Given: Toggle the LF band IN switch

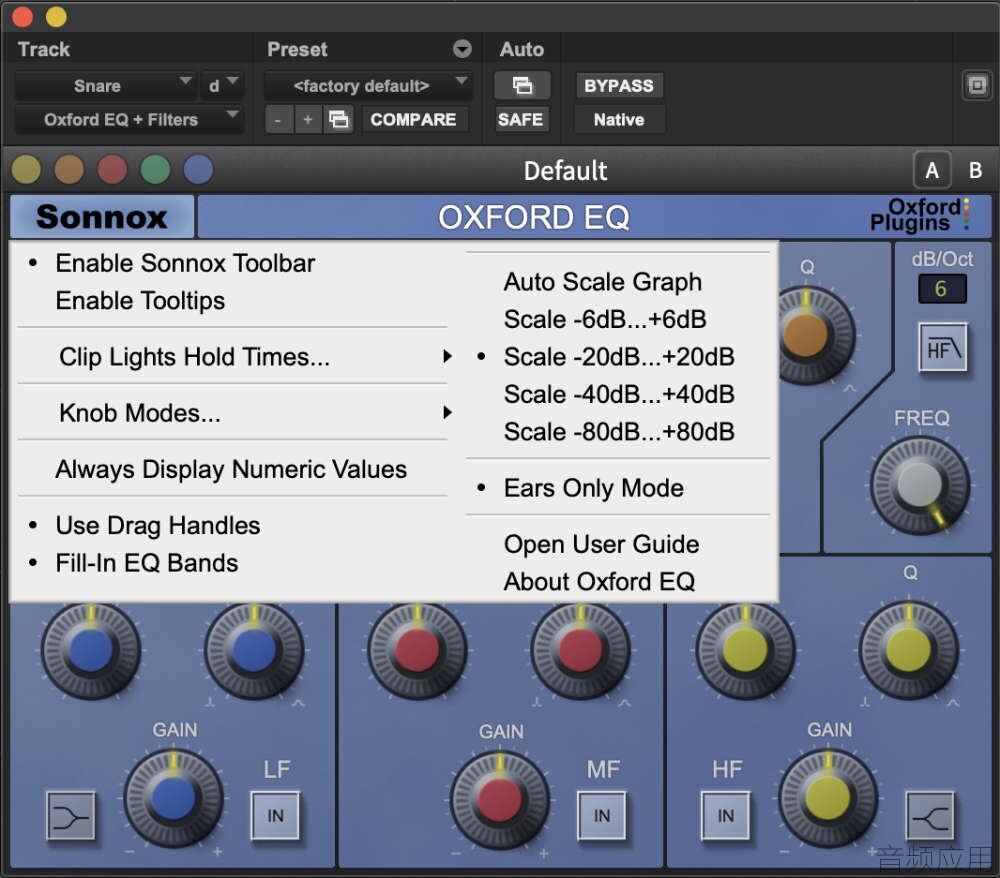Looking at the screenshot, I should pyautogui.click(x=275, y=816).
